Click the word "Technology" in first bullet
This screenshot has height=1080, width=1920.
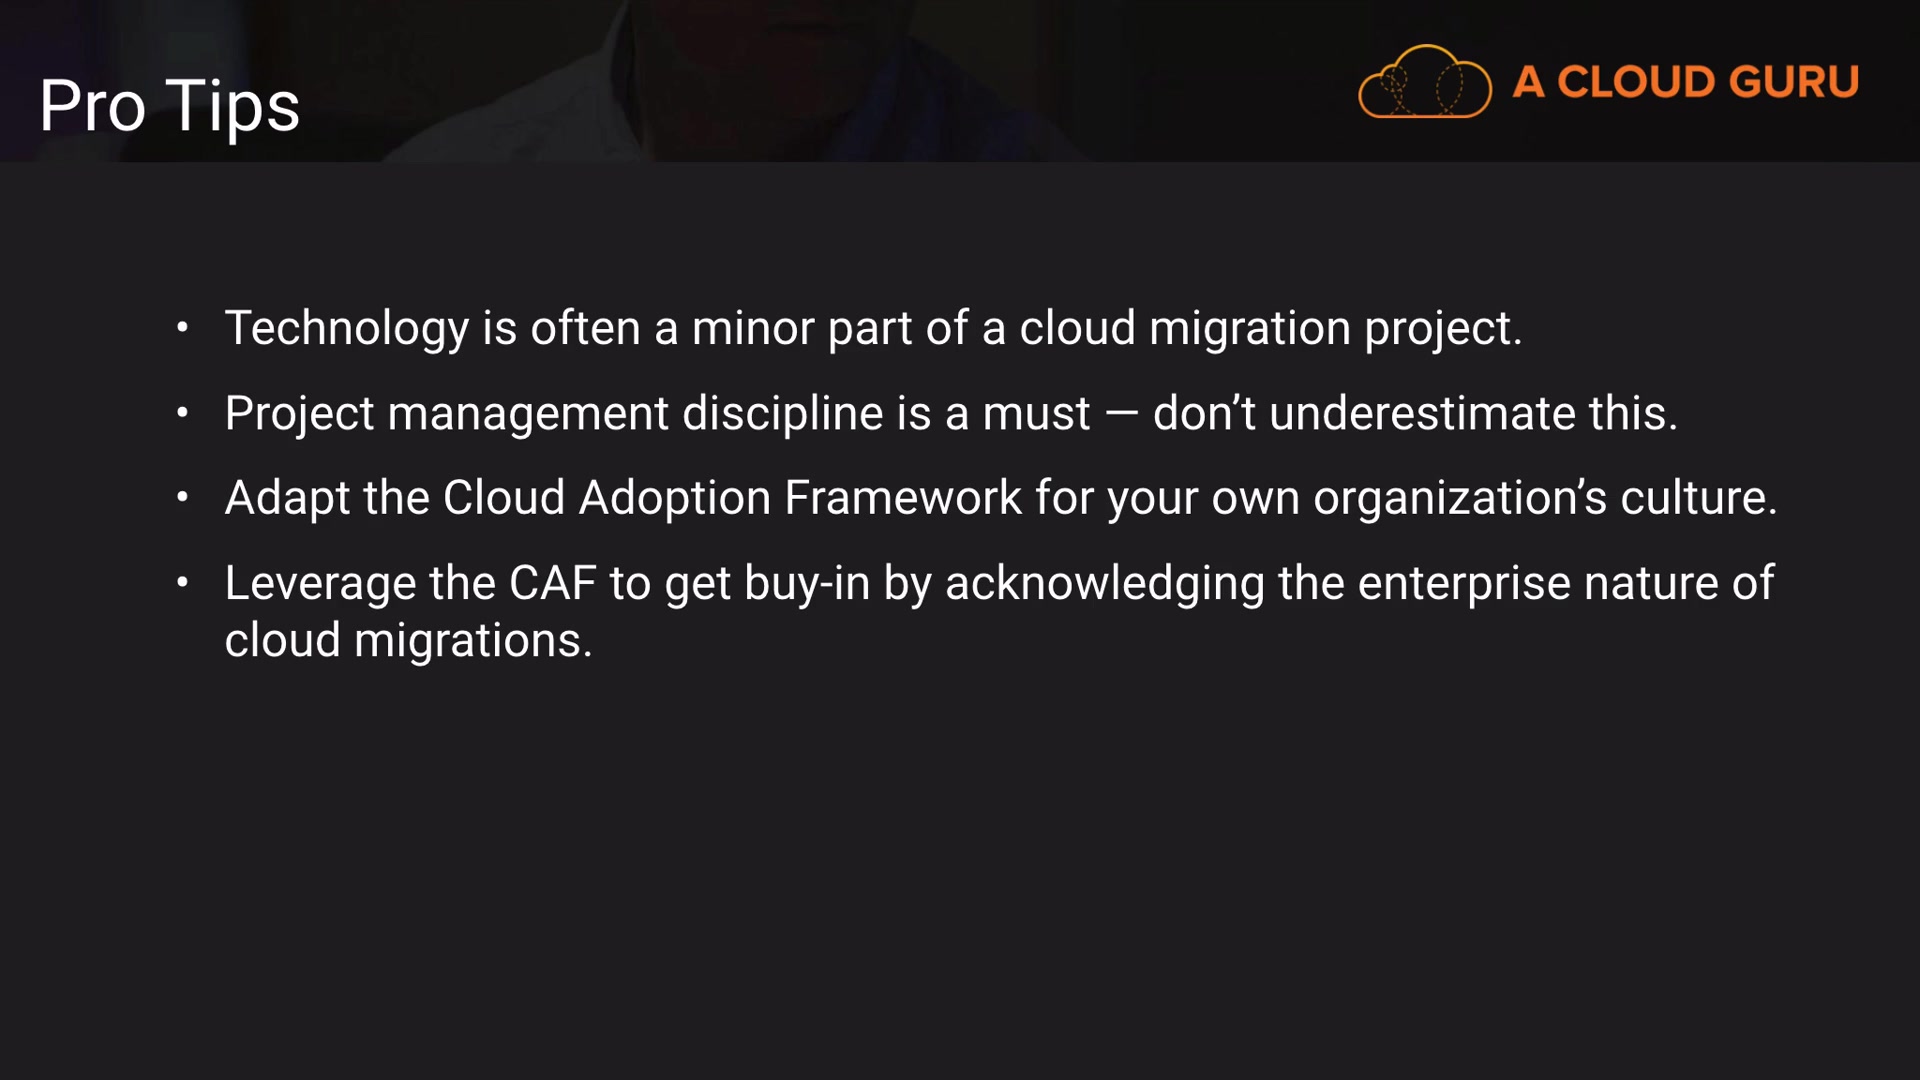pyautogui.click(x=346, y=328)
